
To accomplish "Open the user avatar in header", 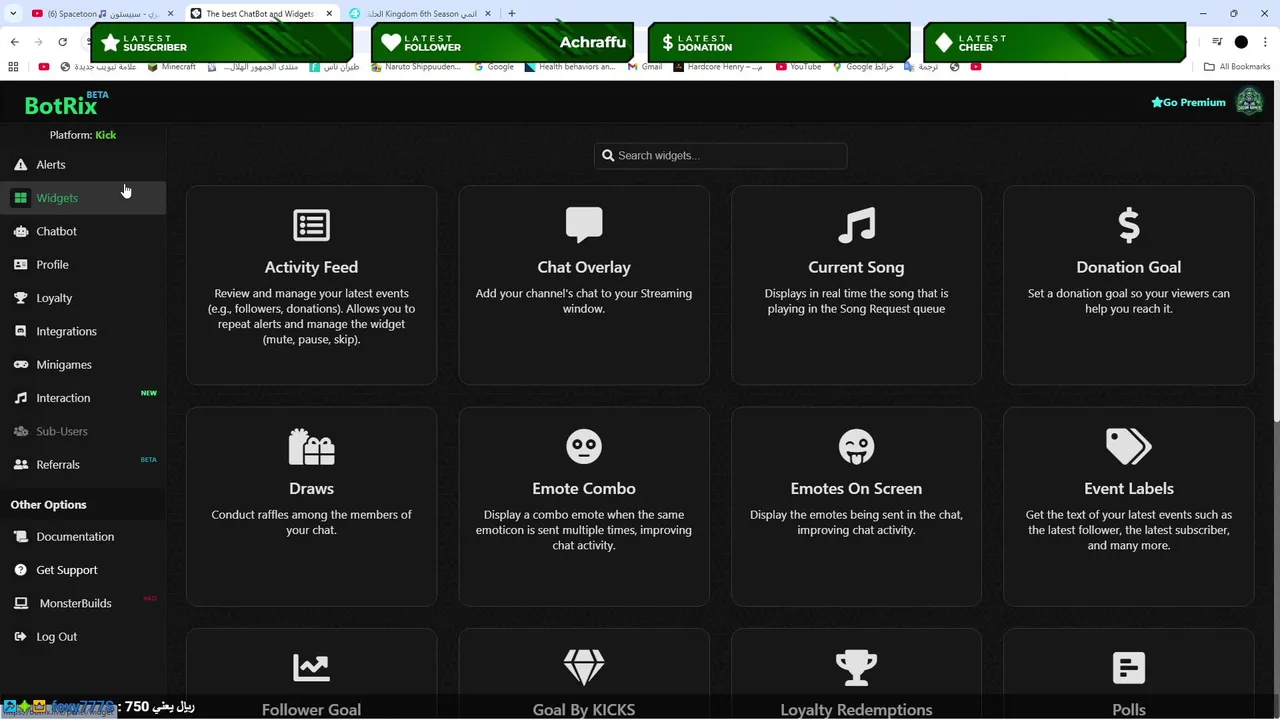I will (x=1249, y=101).
